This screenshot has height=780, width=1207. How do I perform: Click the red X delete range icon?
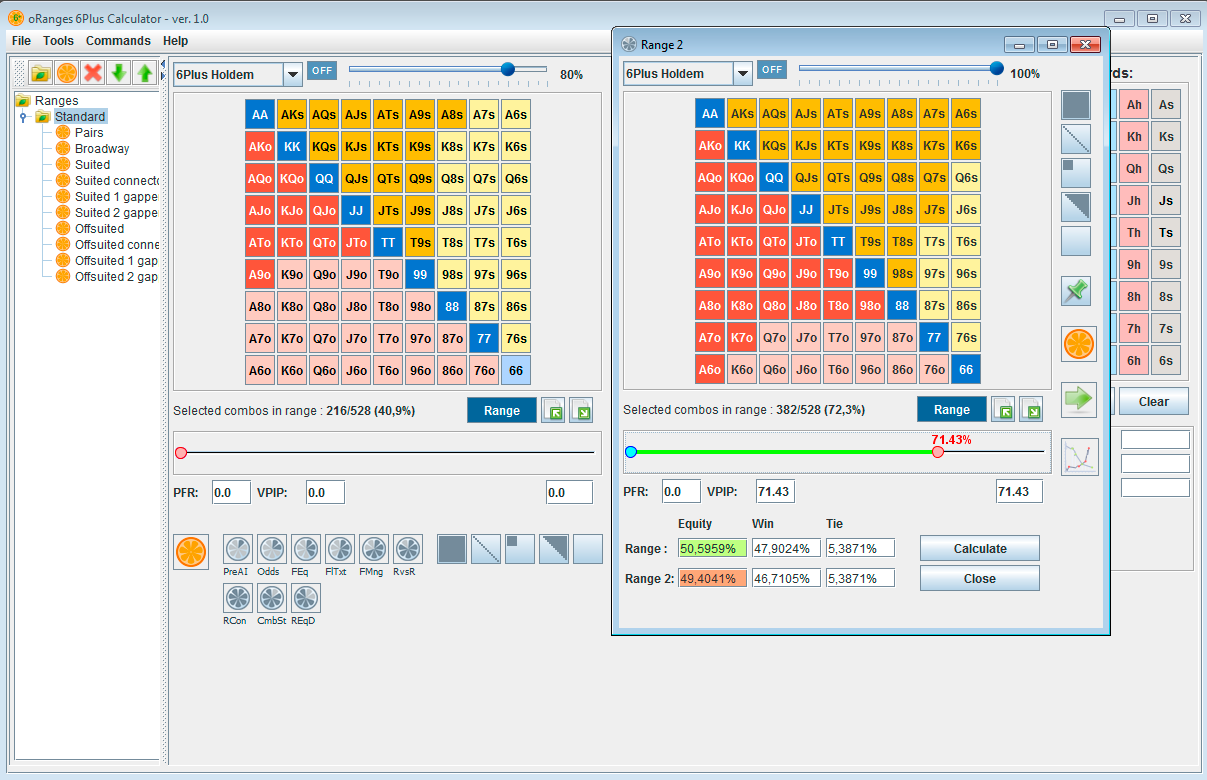click(93, 73)
